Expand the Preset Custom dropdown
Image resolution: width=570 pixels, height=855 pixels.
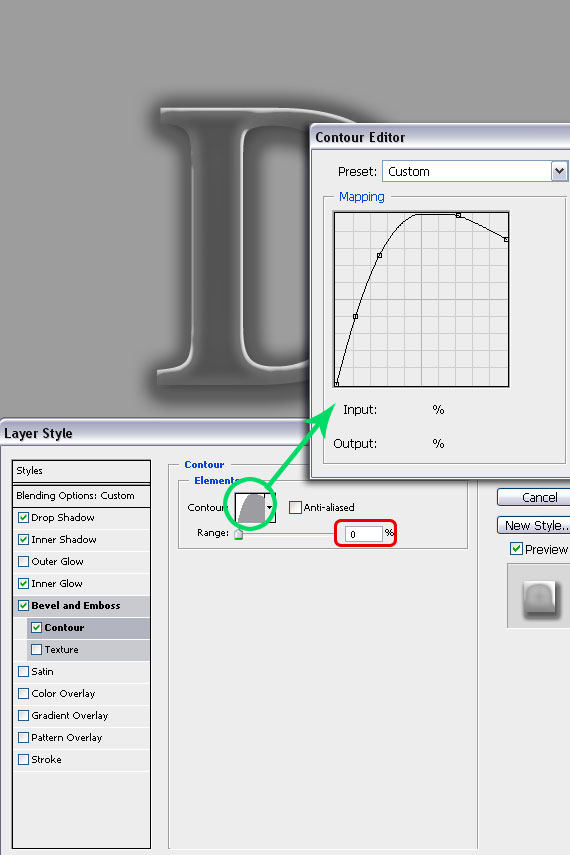click(559, 171)
